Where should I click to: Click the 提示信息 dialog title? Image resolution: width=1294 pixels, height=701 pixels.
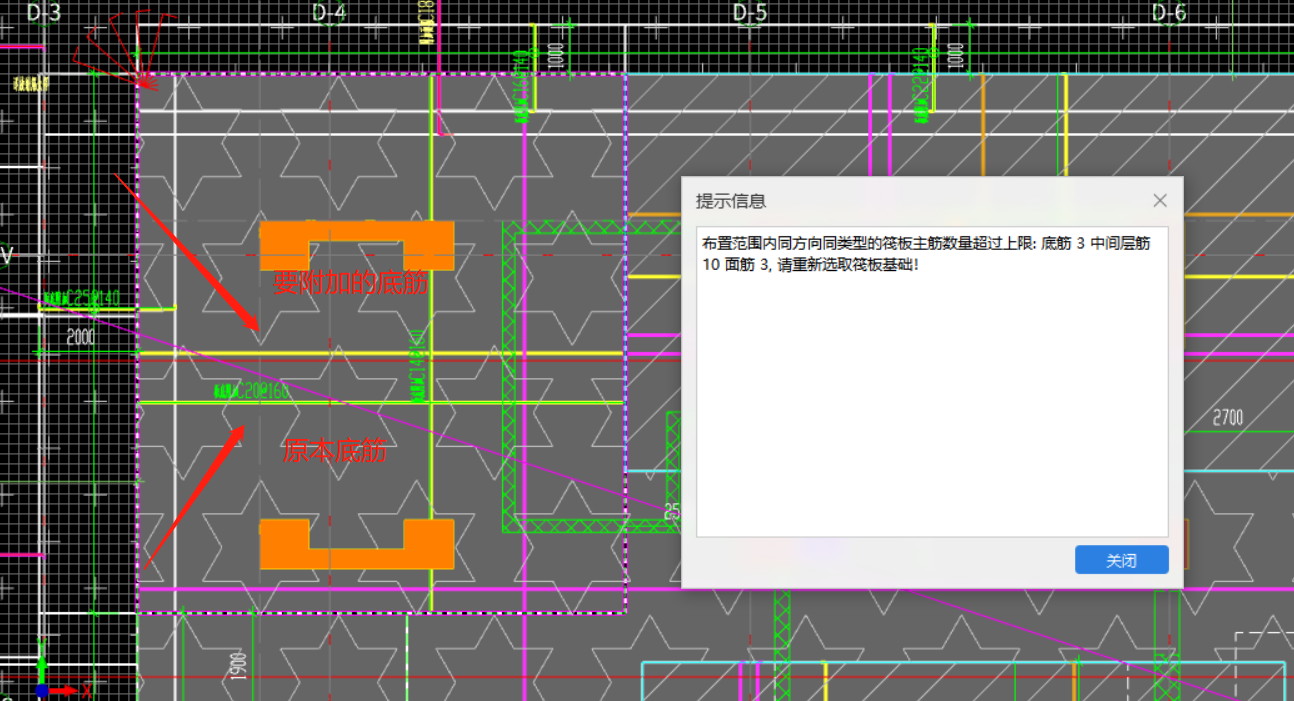pos(731,201)
